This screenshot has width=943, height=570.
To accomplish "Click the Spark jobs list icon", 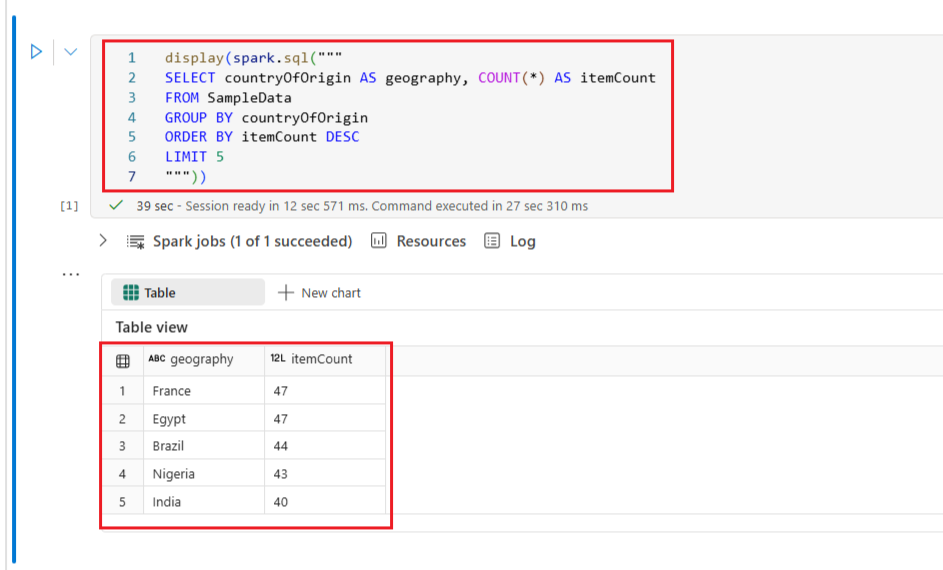I will tap(135, 242).
